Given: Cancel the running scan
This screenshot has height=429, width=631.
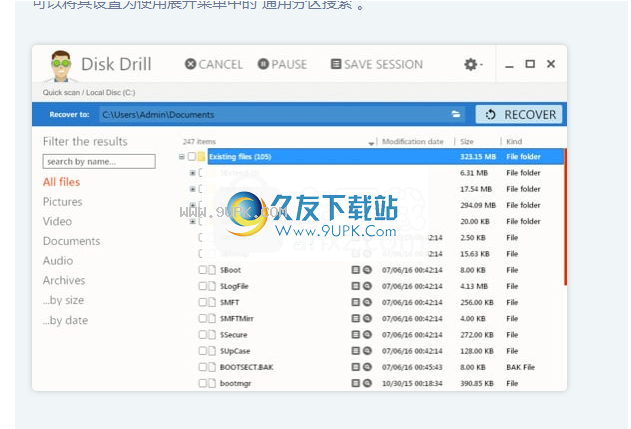Looking at the screenshot, I should [214, 64].
